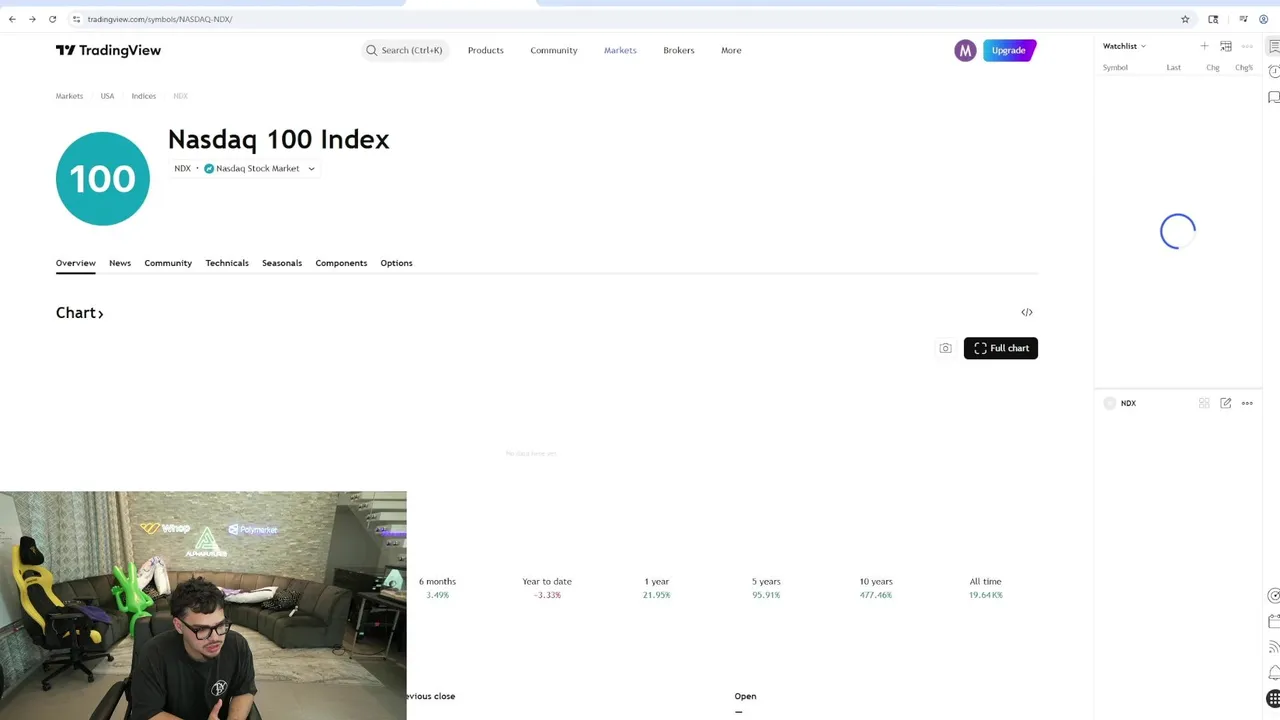Click the embed code icon

point(1027,312)
